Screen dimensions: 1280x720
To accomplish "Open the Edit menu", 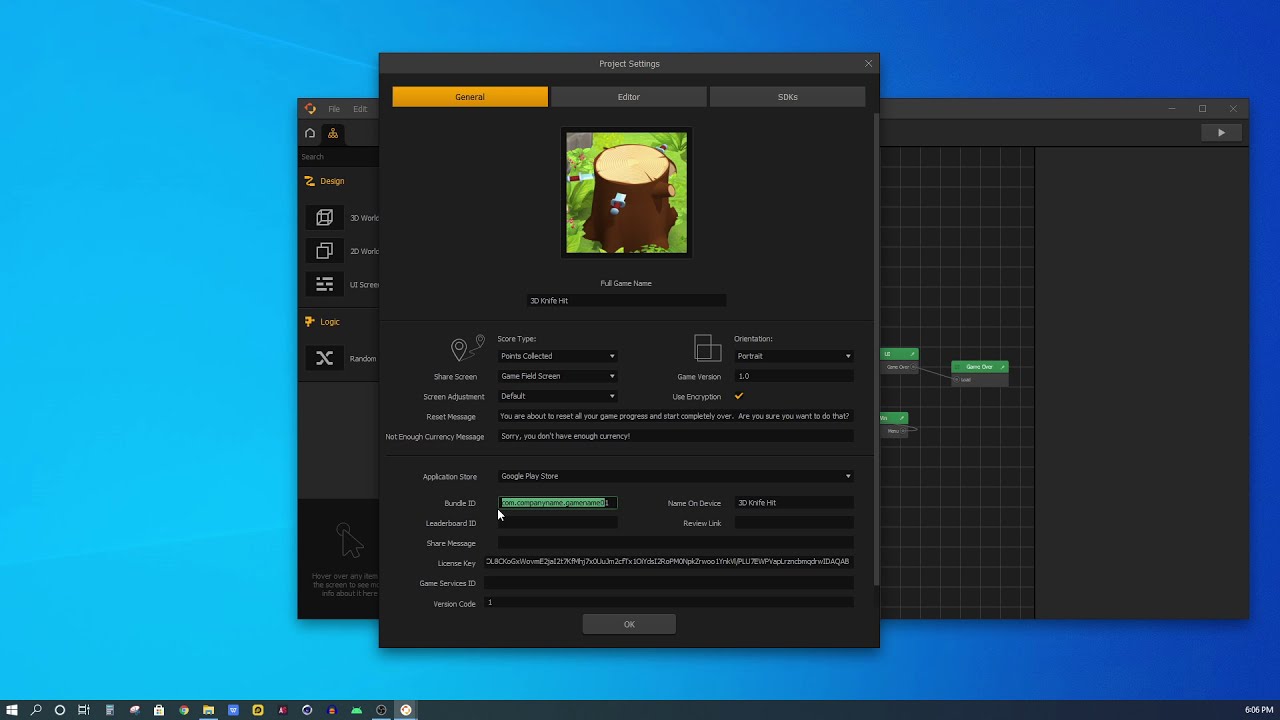I will tap(360, 109).
